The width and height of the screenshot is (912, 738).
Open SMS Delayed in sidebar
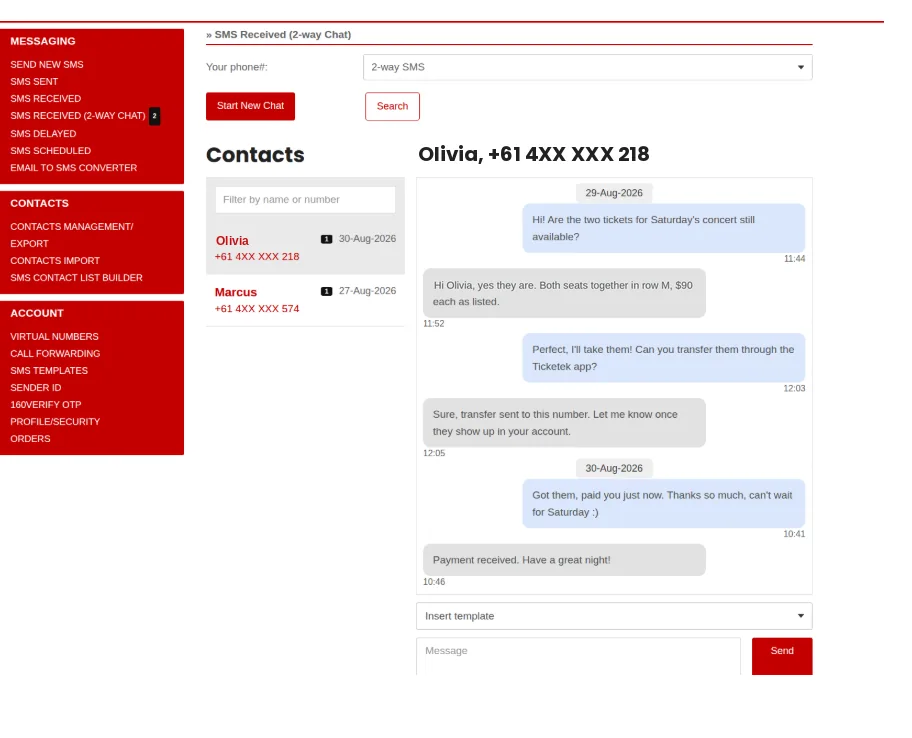pos(43,134)
